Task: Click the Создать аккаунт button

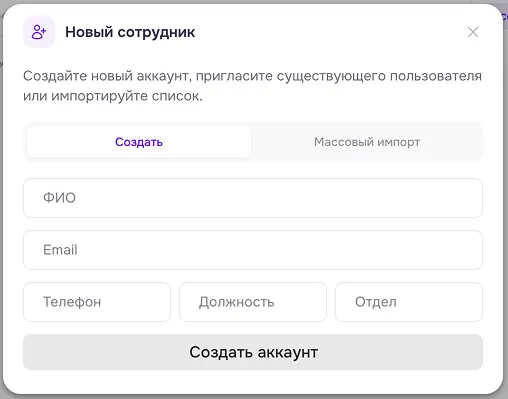Action: [253, 352]
